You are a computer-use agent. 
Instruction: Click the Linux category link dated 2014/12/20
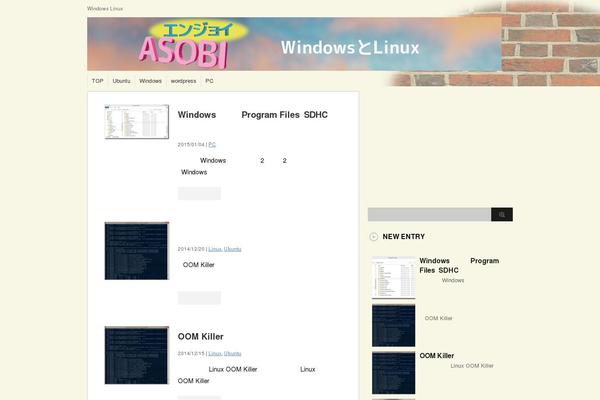coord(215,249)
